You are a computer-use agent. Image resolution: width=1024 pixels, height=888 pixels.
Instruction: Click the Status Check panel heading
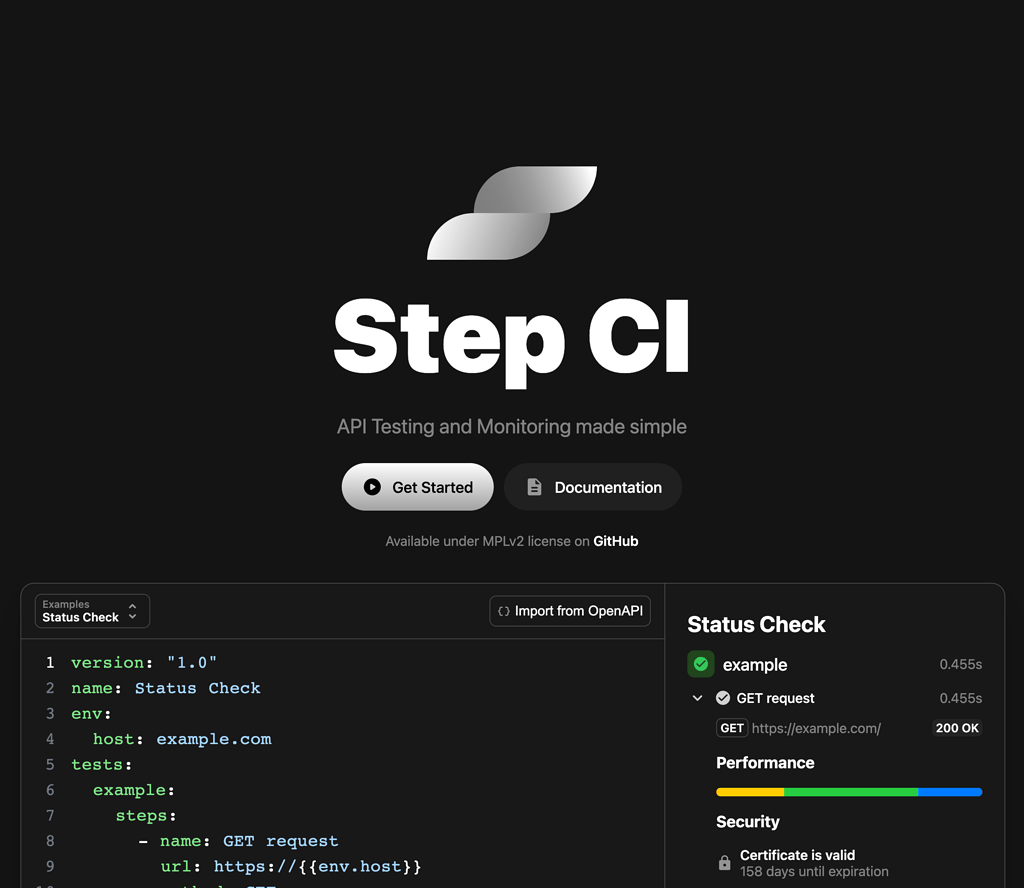coord(756,624)
